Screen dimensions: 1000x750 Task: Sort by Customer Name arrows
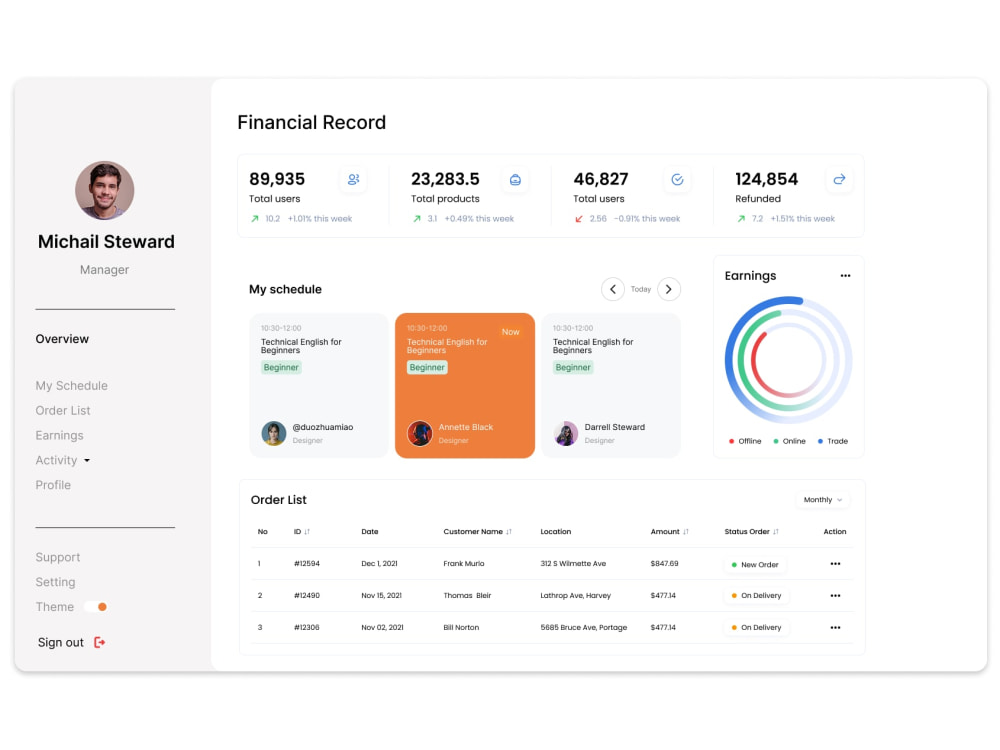coord(508,531)
